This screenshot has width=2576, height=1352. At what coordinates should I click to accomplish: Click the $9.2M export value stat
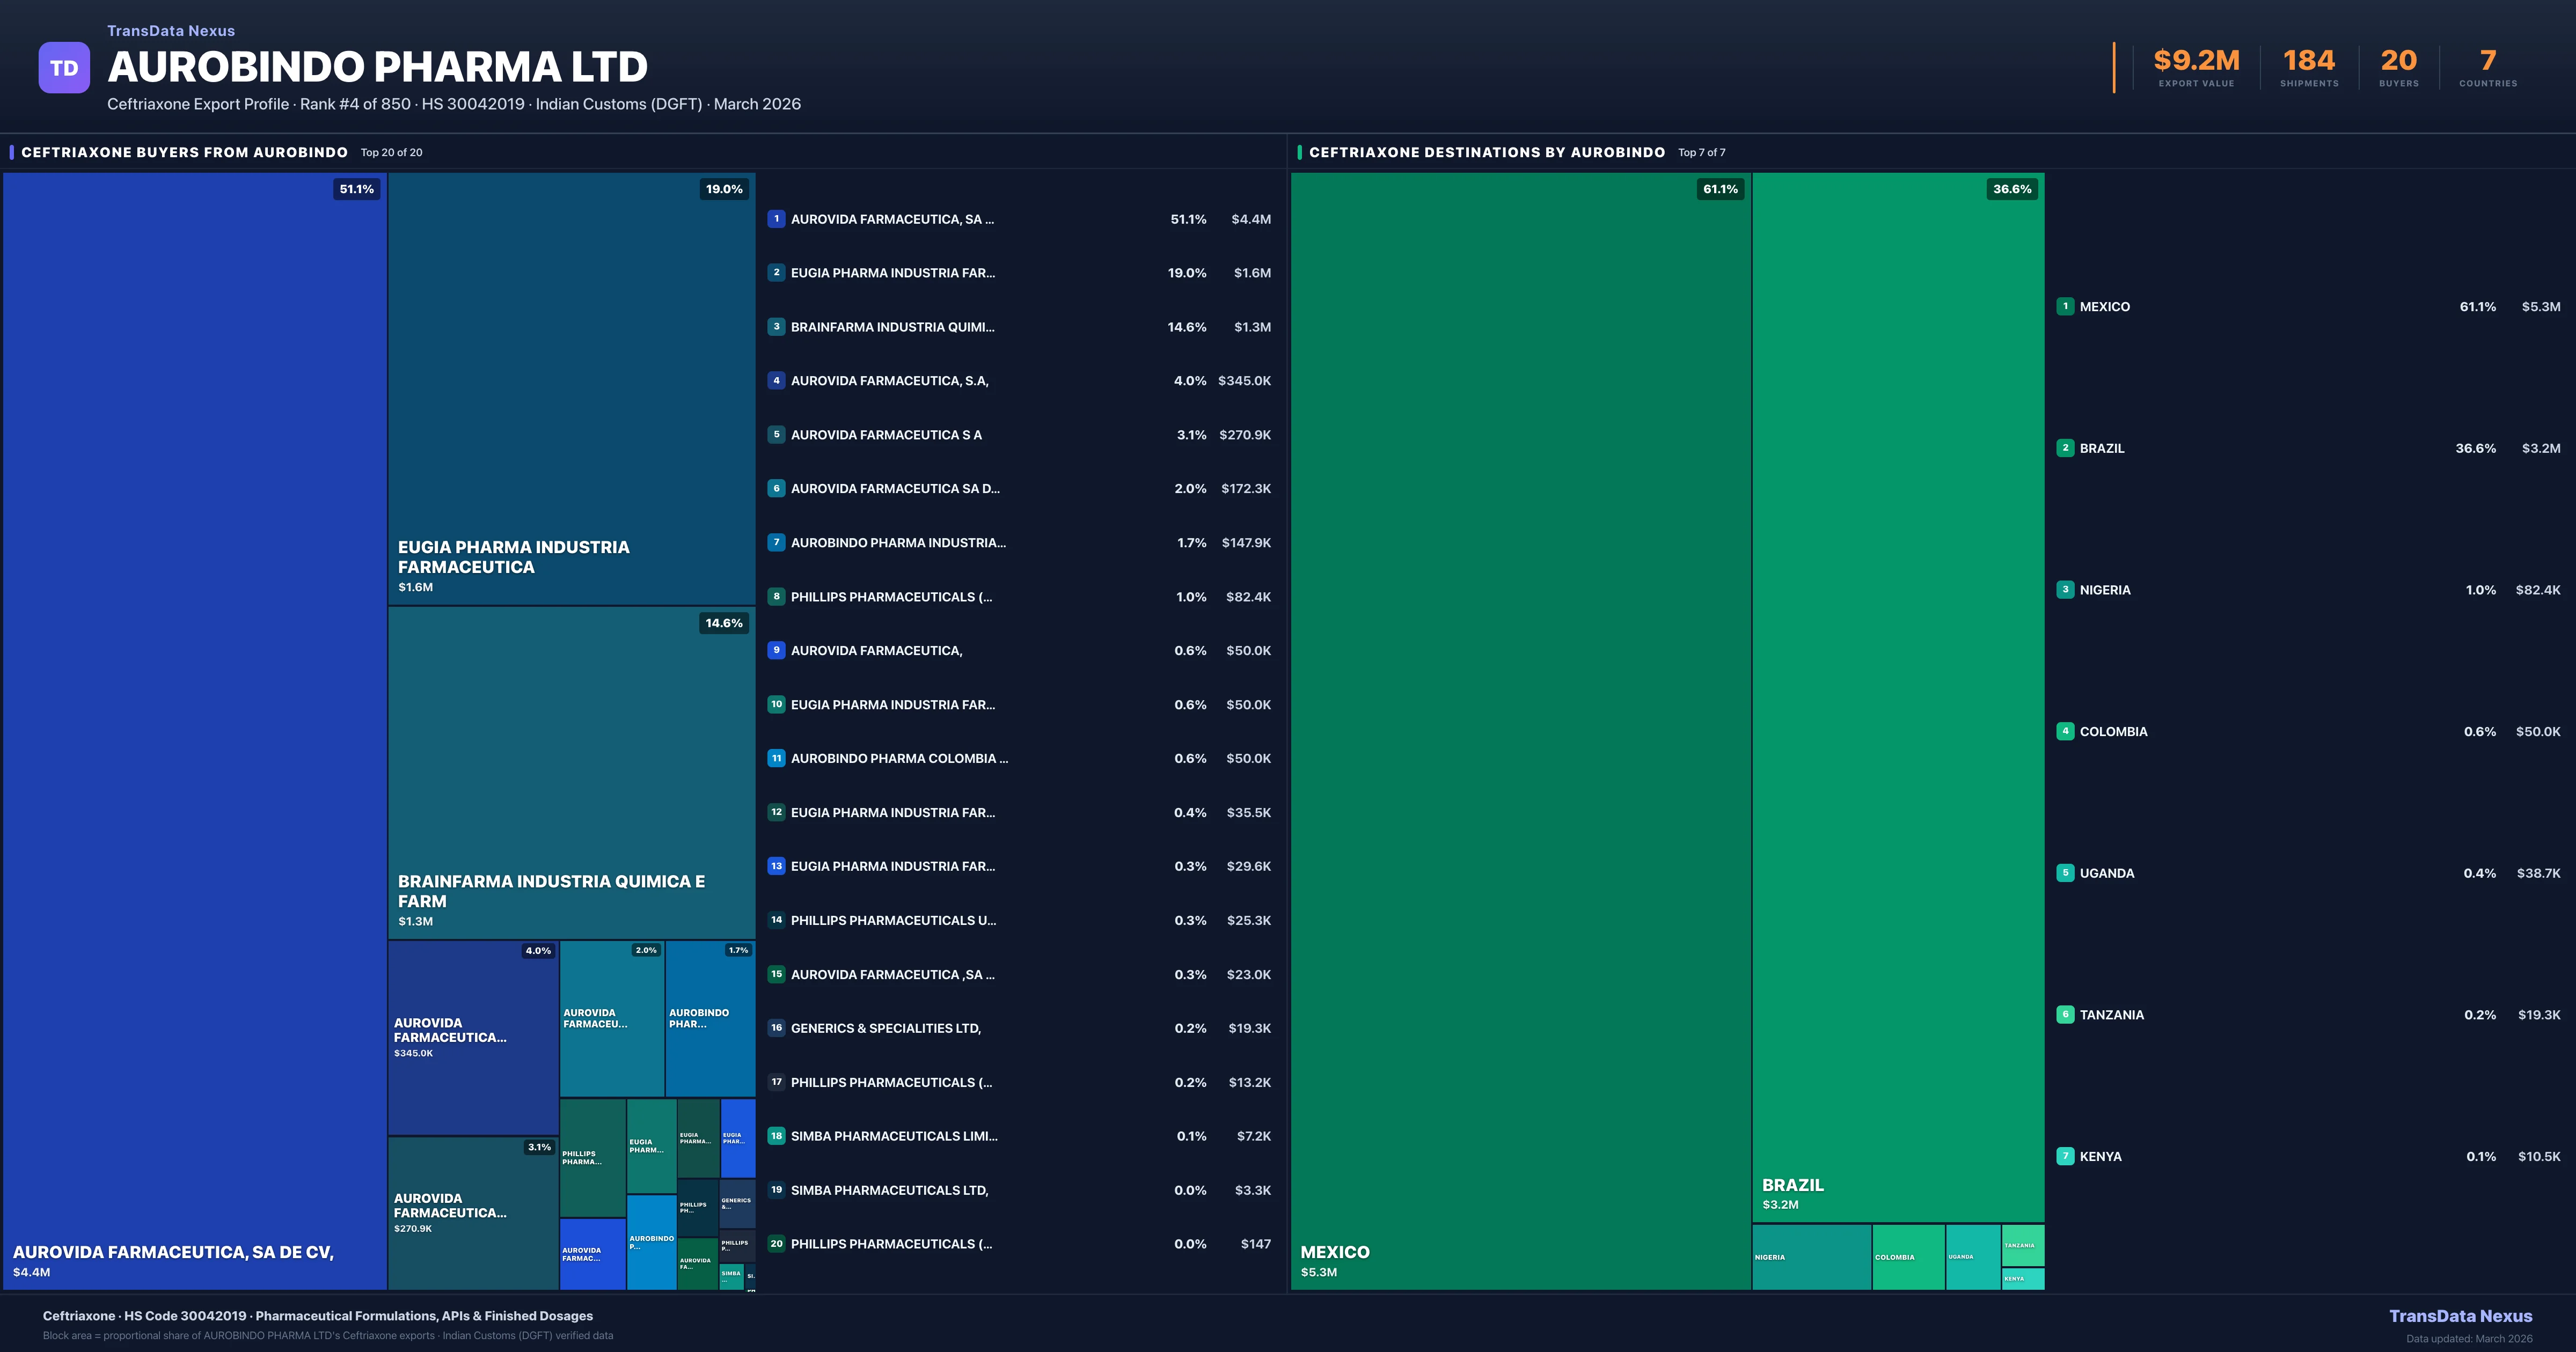coord(2195,61)
